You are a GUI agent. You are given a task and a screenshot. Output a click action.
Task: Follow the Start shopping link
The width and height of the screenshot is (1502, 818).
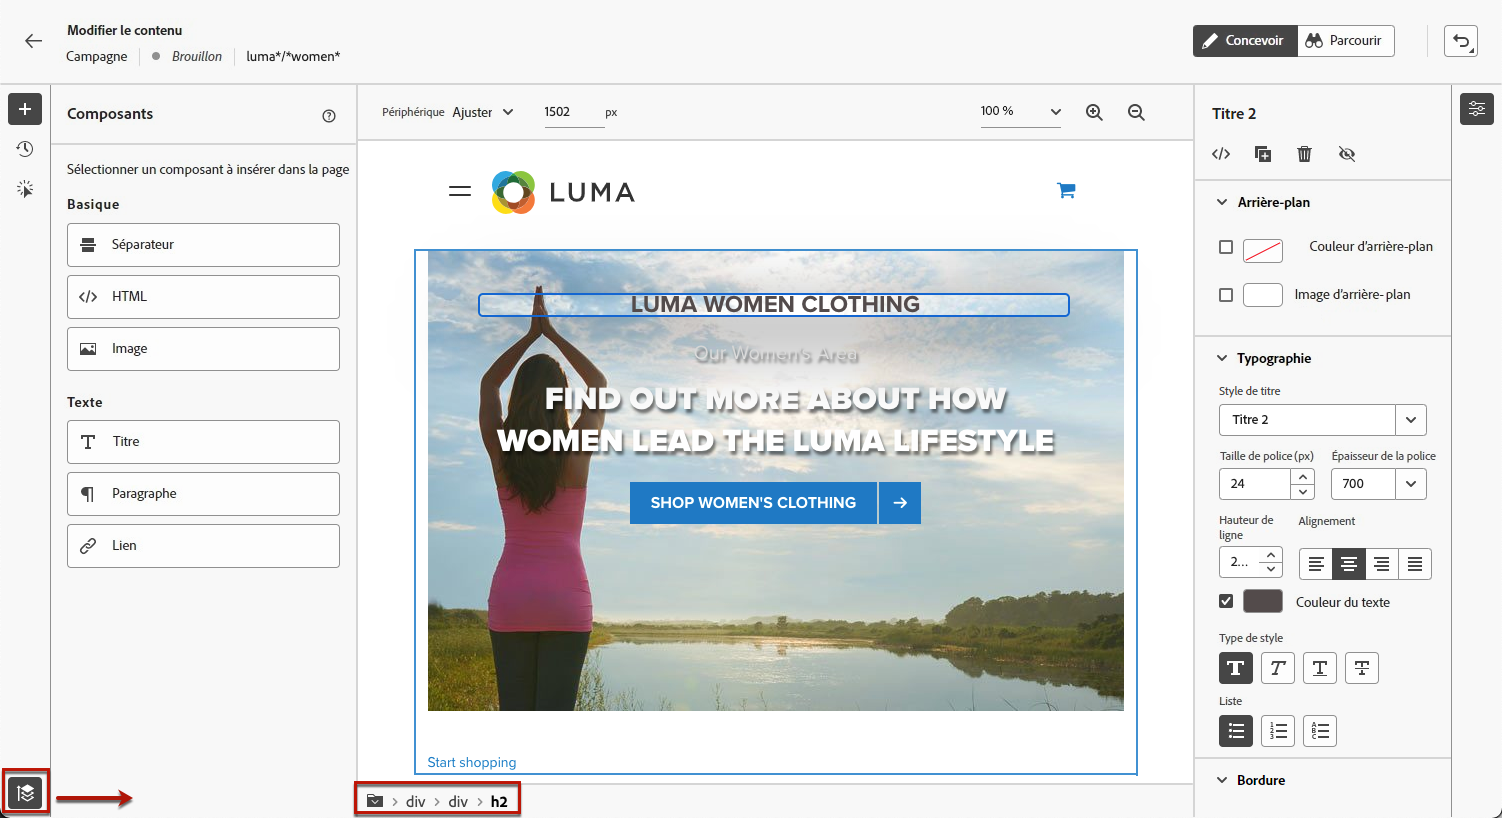point(472,762)
